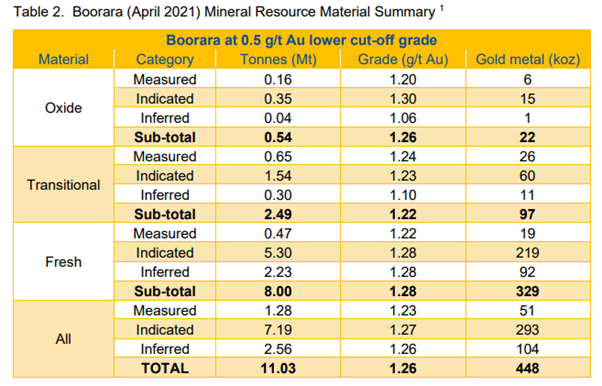
Task: Select the Category column header
Action: pos(165,60)
